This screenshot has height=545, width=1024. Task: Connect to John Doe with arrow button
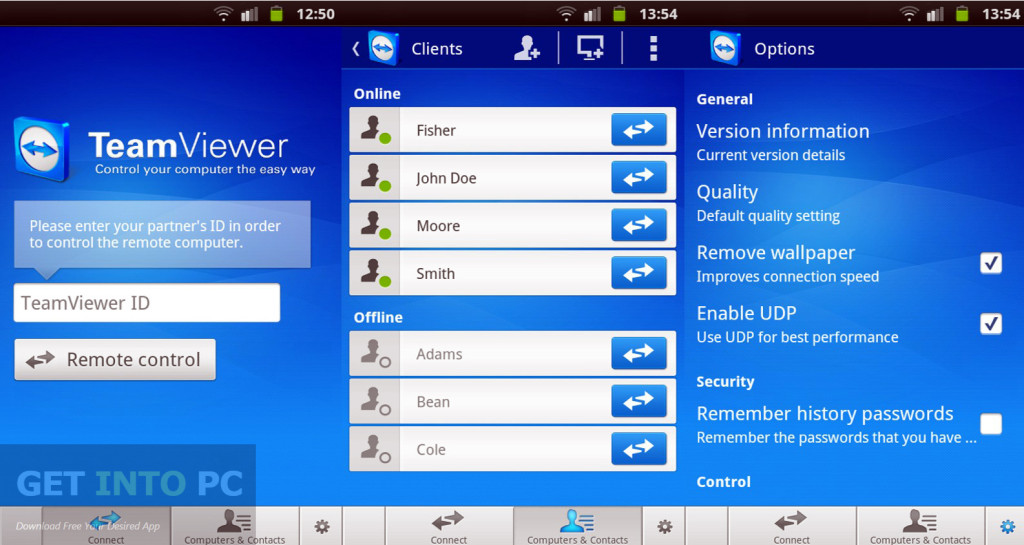639,177
